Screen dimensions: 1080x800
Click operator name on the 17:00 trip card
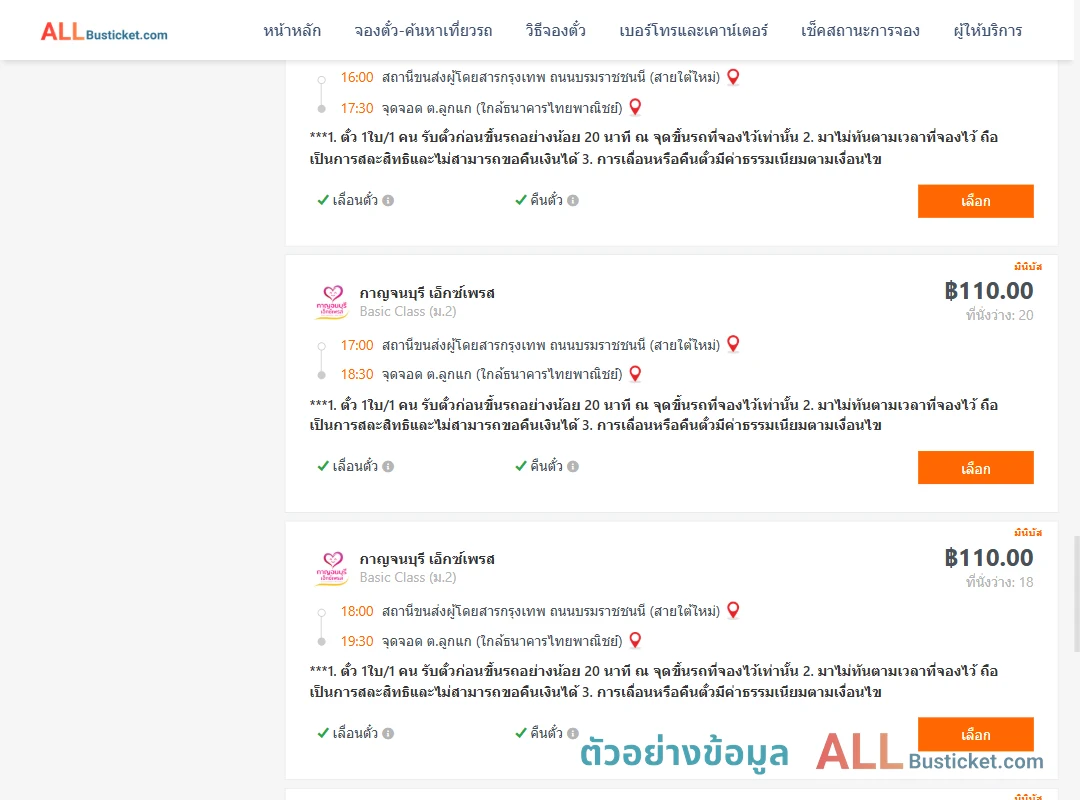[427, 293]
